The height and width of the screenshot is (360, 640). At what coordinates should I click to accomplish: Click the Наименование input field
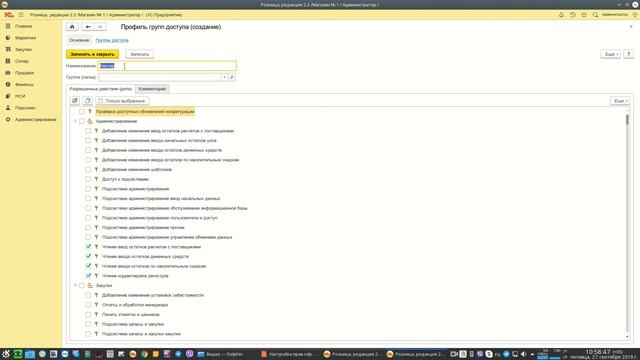[167, 66]
